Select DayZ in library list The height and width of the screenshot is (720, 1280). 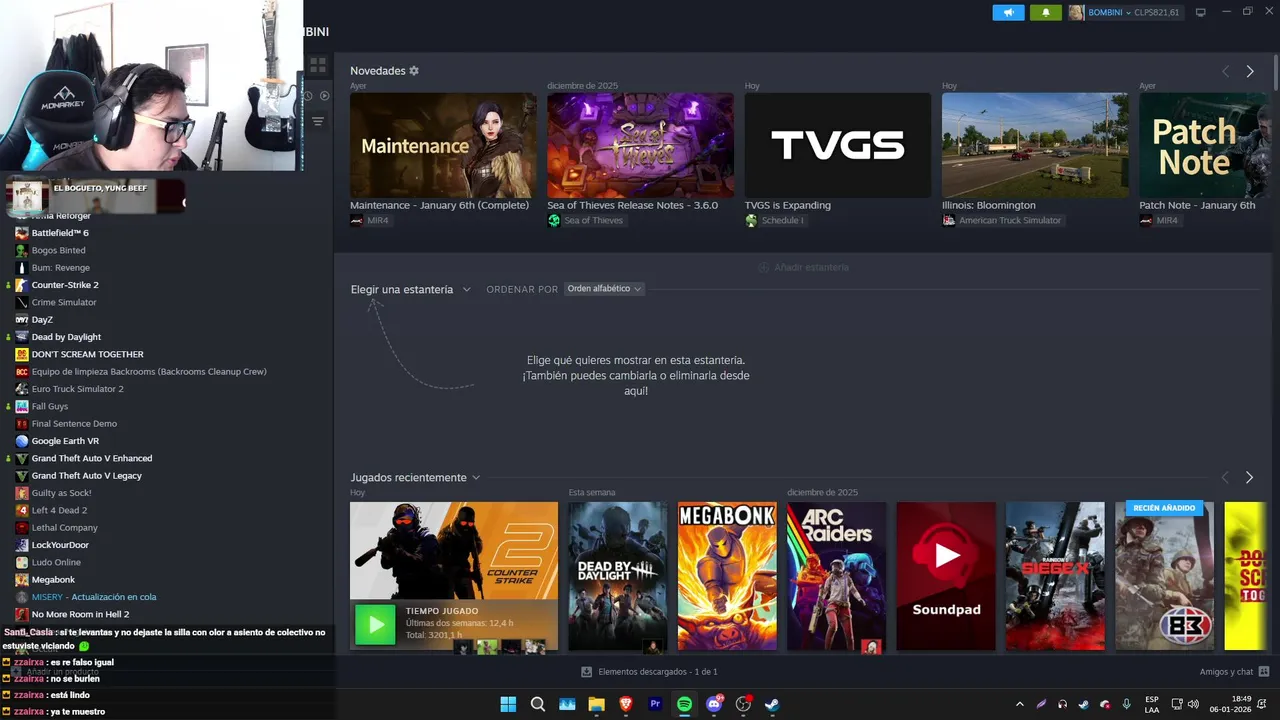click(42, 320)
